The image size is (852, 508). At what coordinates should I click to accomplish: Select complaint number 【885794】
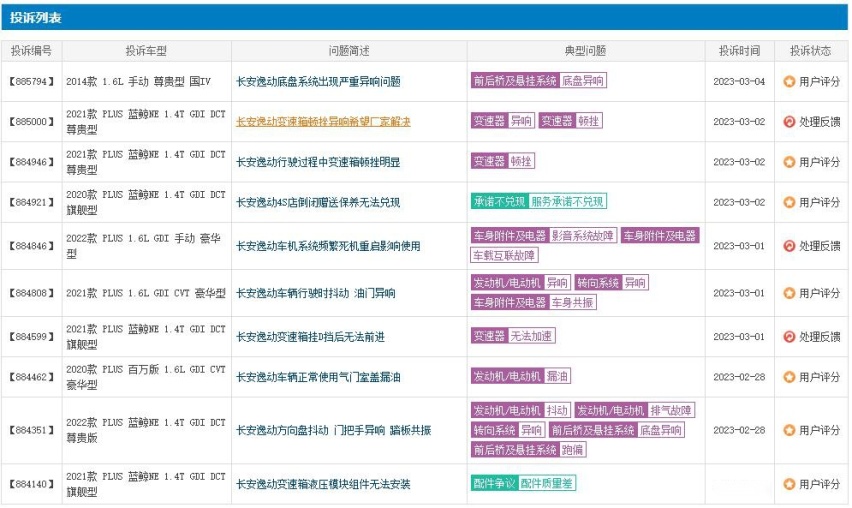pos(32,81)
